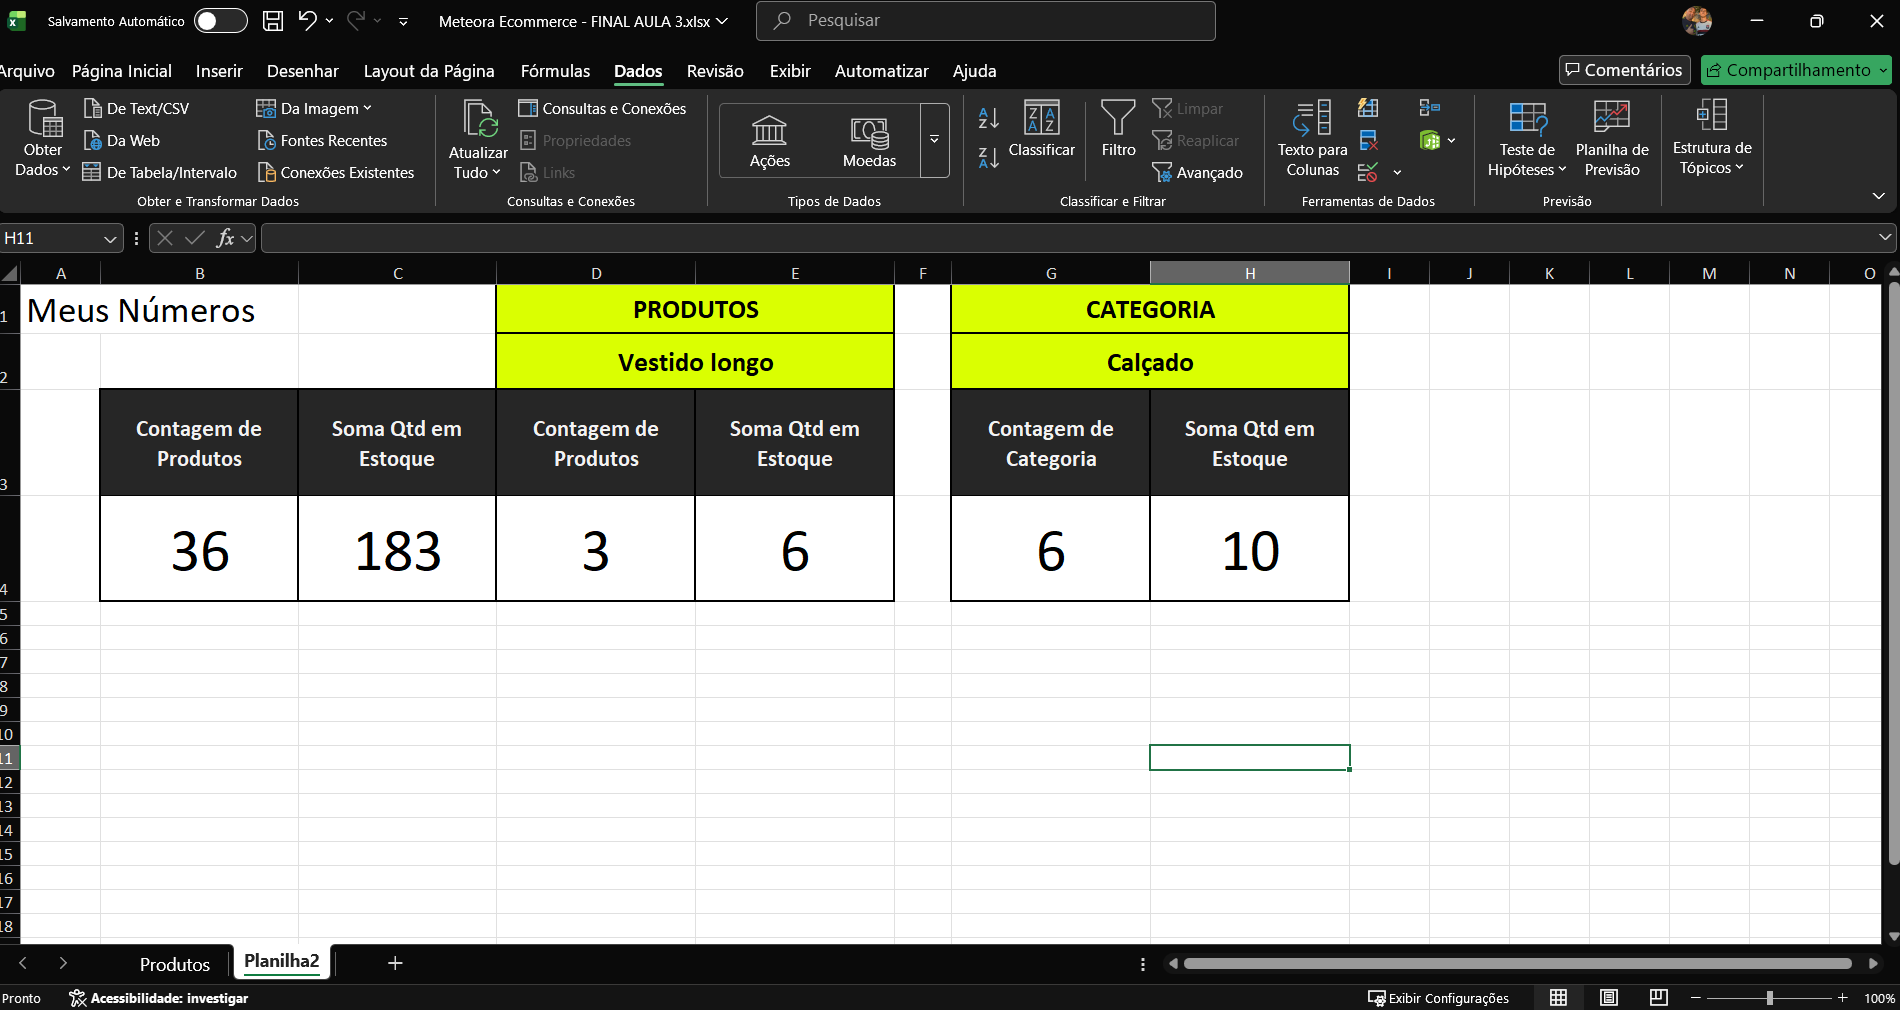Switch to Page Layout view
This screenshot has height=1010, width=1900.
coord(1608,997)
